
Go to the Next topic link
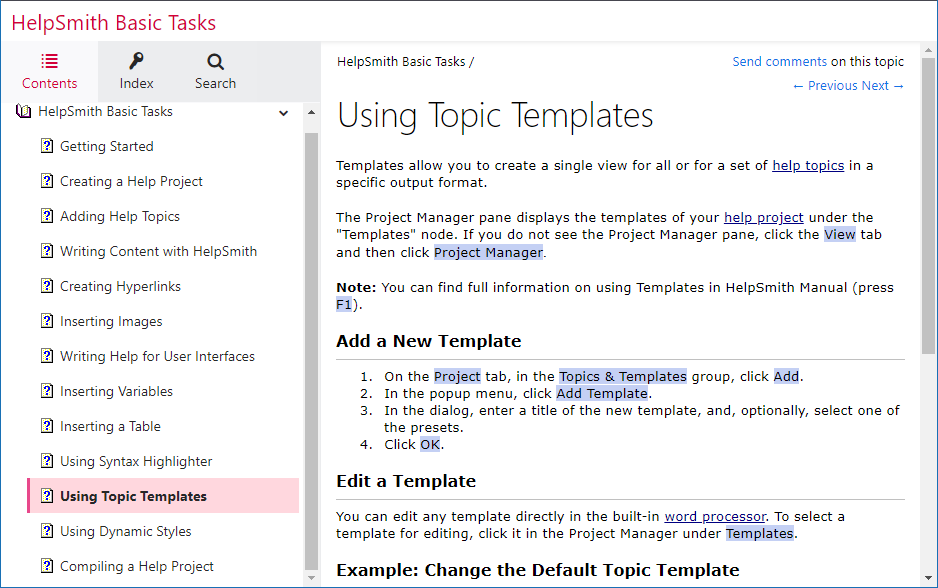click(882, 86)
